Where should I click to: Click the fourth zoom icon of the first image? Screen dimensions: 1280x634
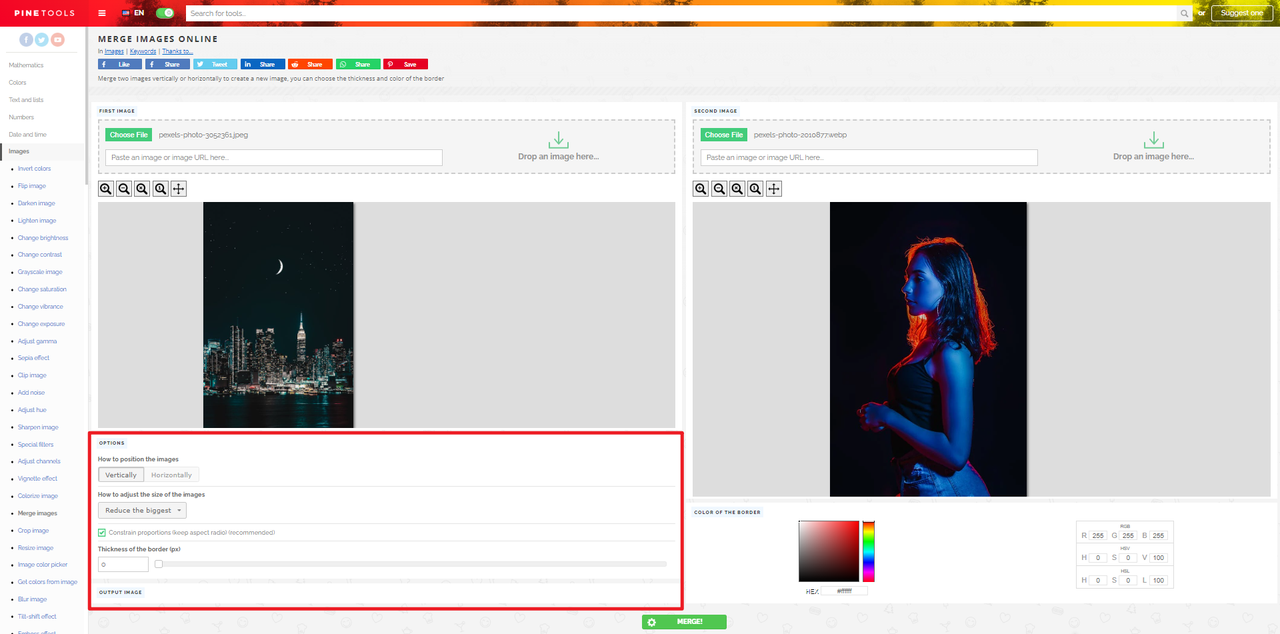[160, 189]
